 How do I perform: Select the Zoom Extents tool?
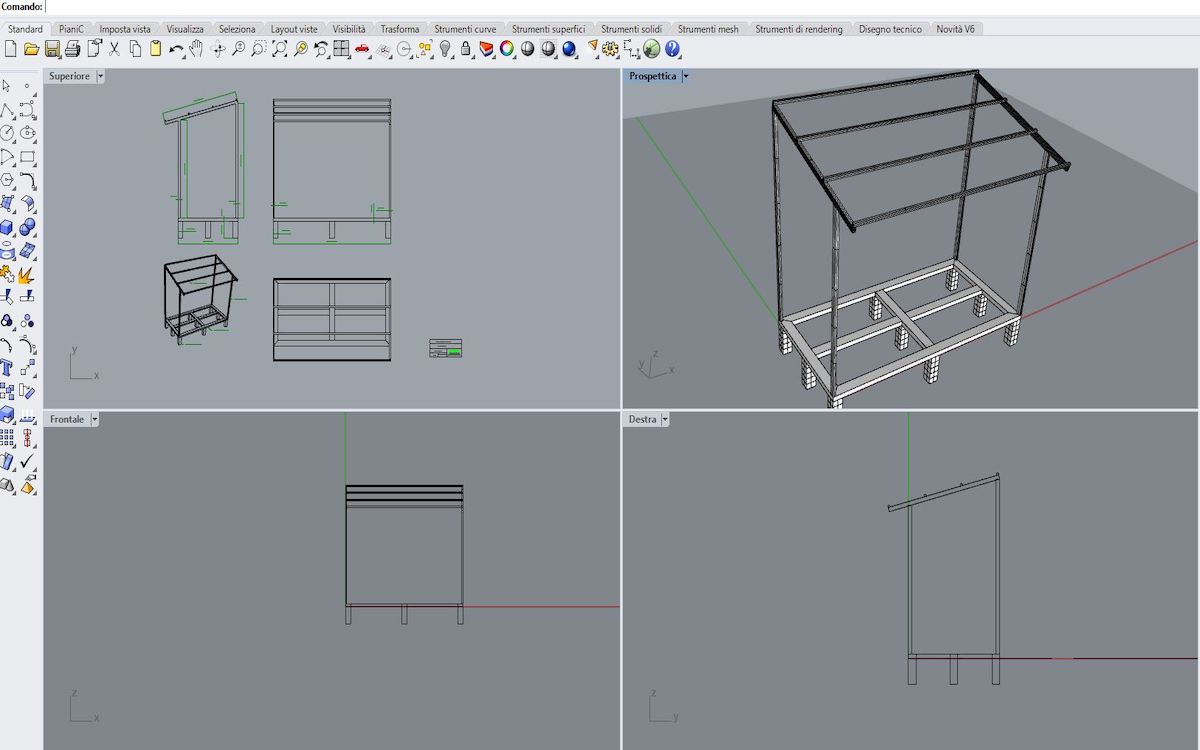pos(279,48)
